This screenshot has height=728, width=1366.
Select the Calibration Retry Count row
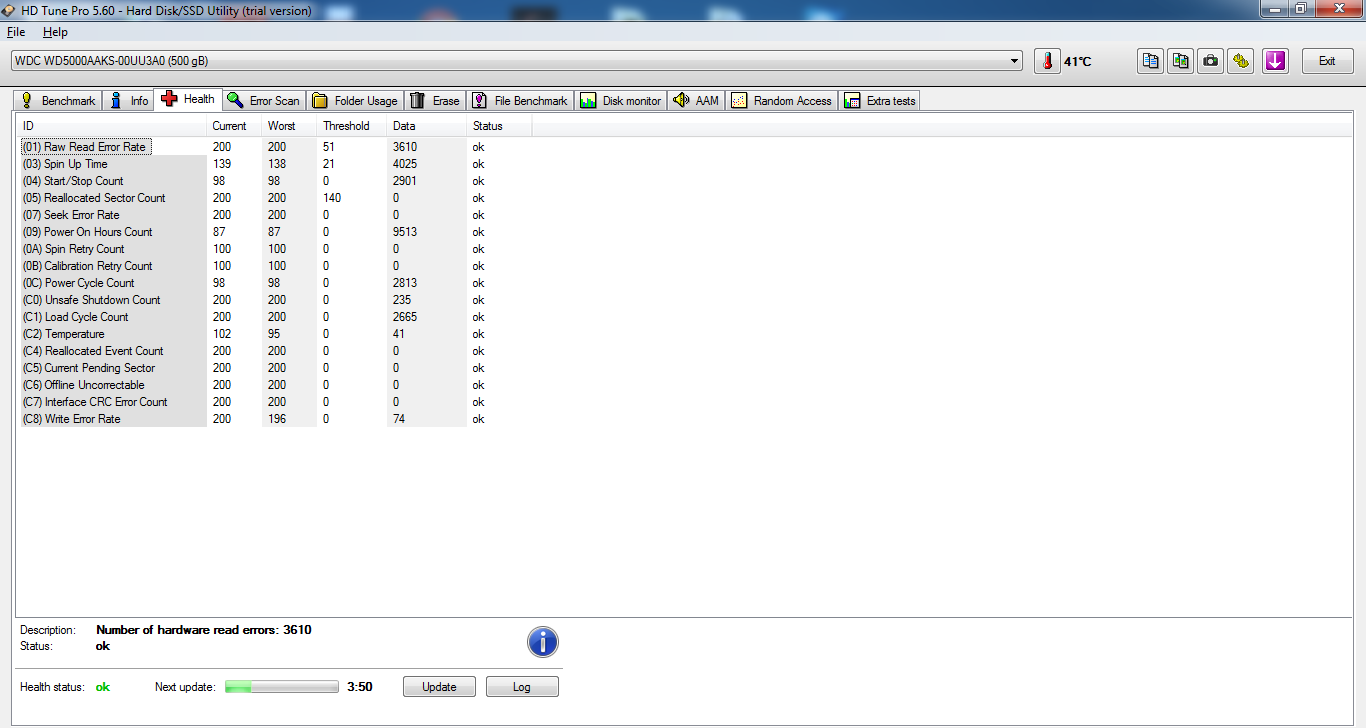[x=275, y=266]
